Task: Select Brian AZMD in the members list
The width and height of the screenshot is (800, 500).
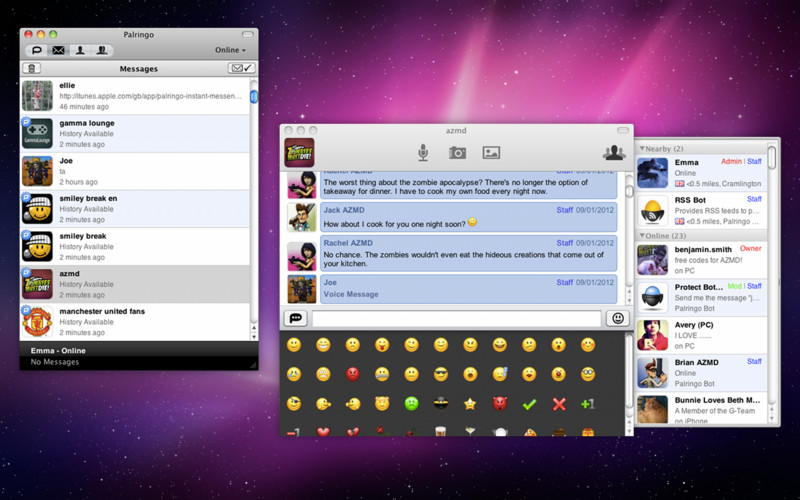Action: click(701, 373)
